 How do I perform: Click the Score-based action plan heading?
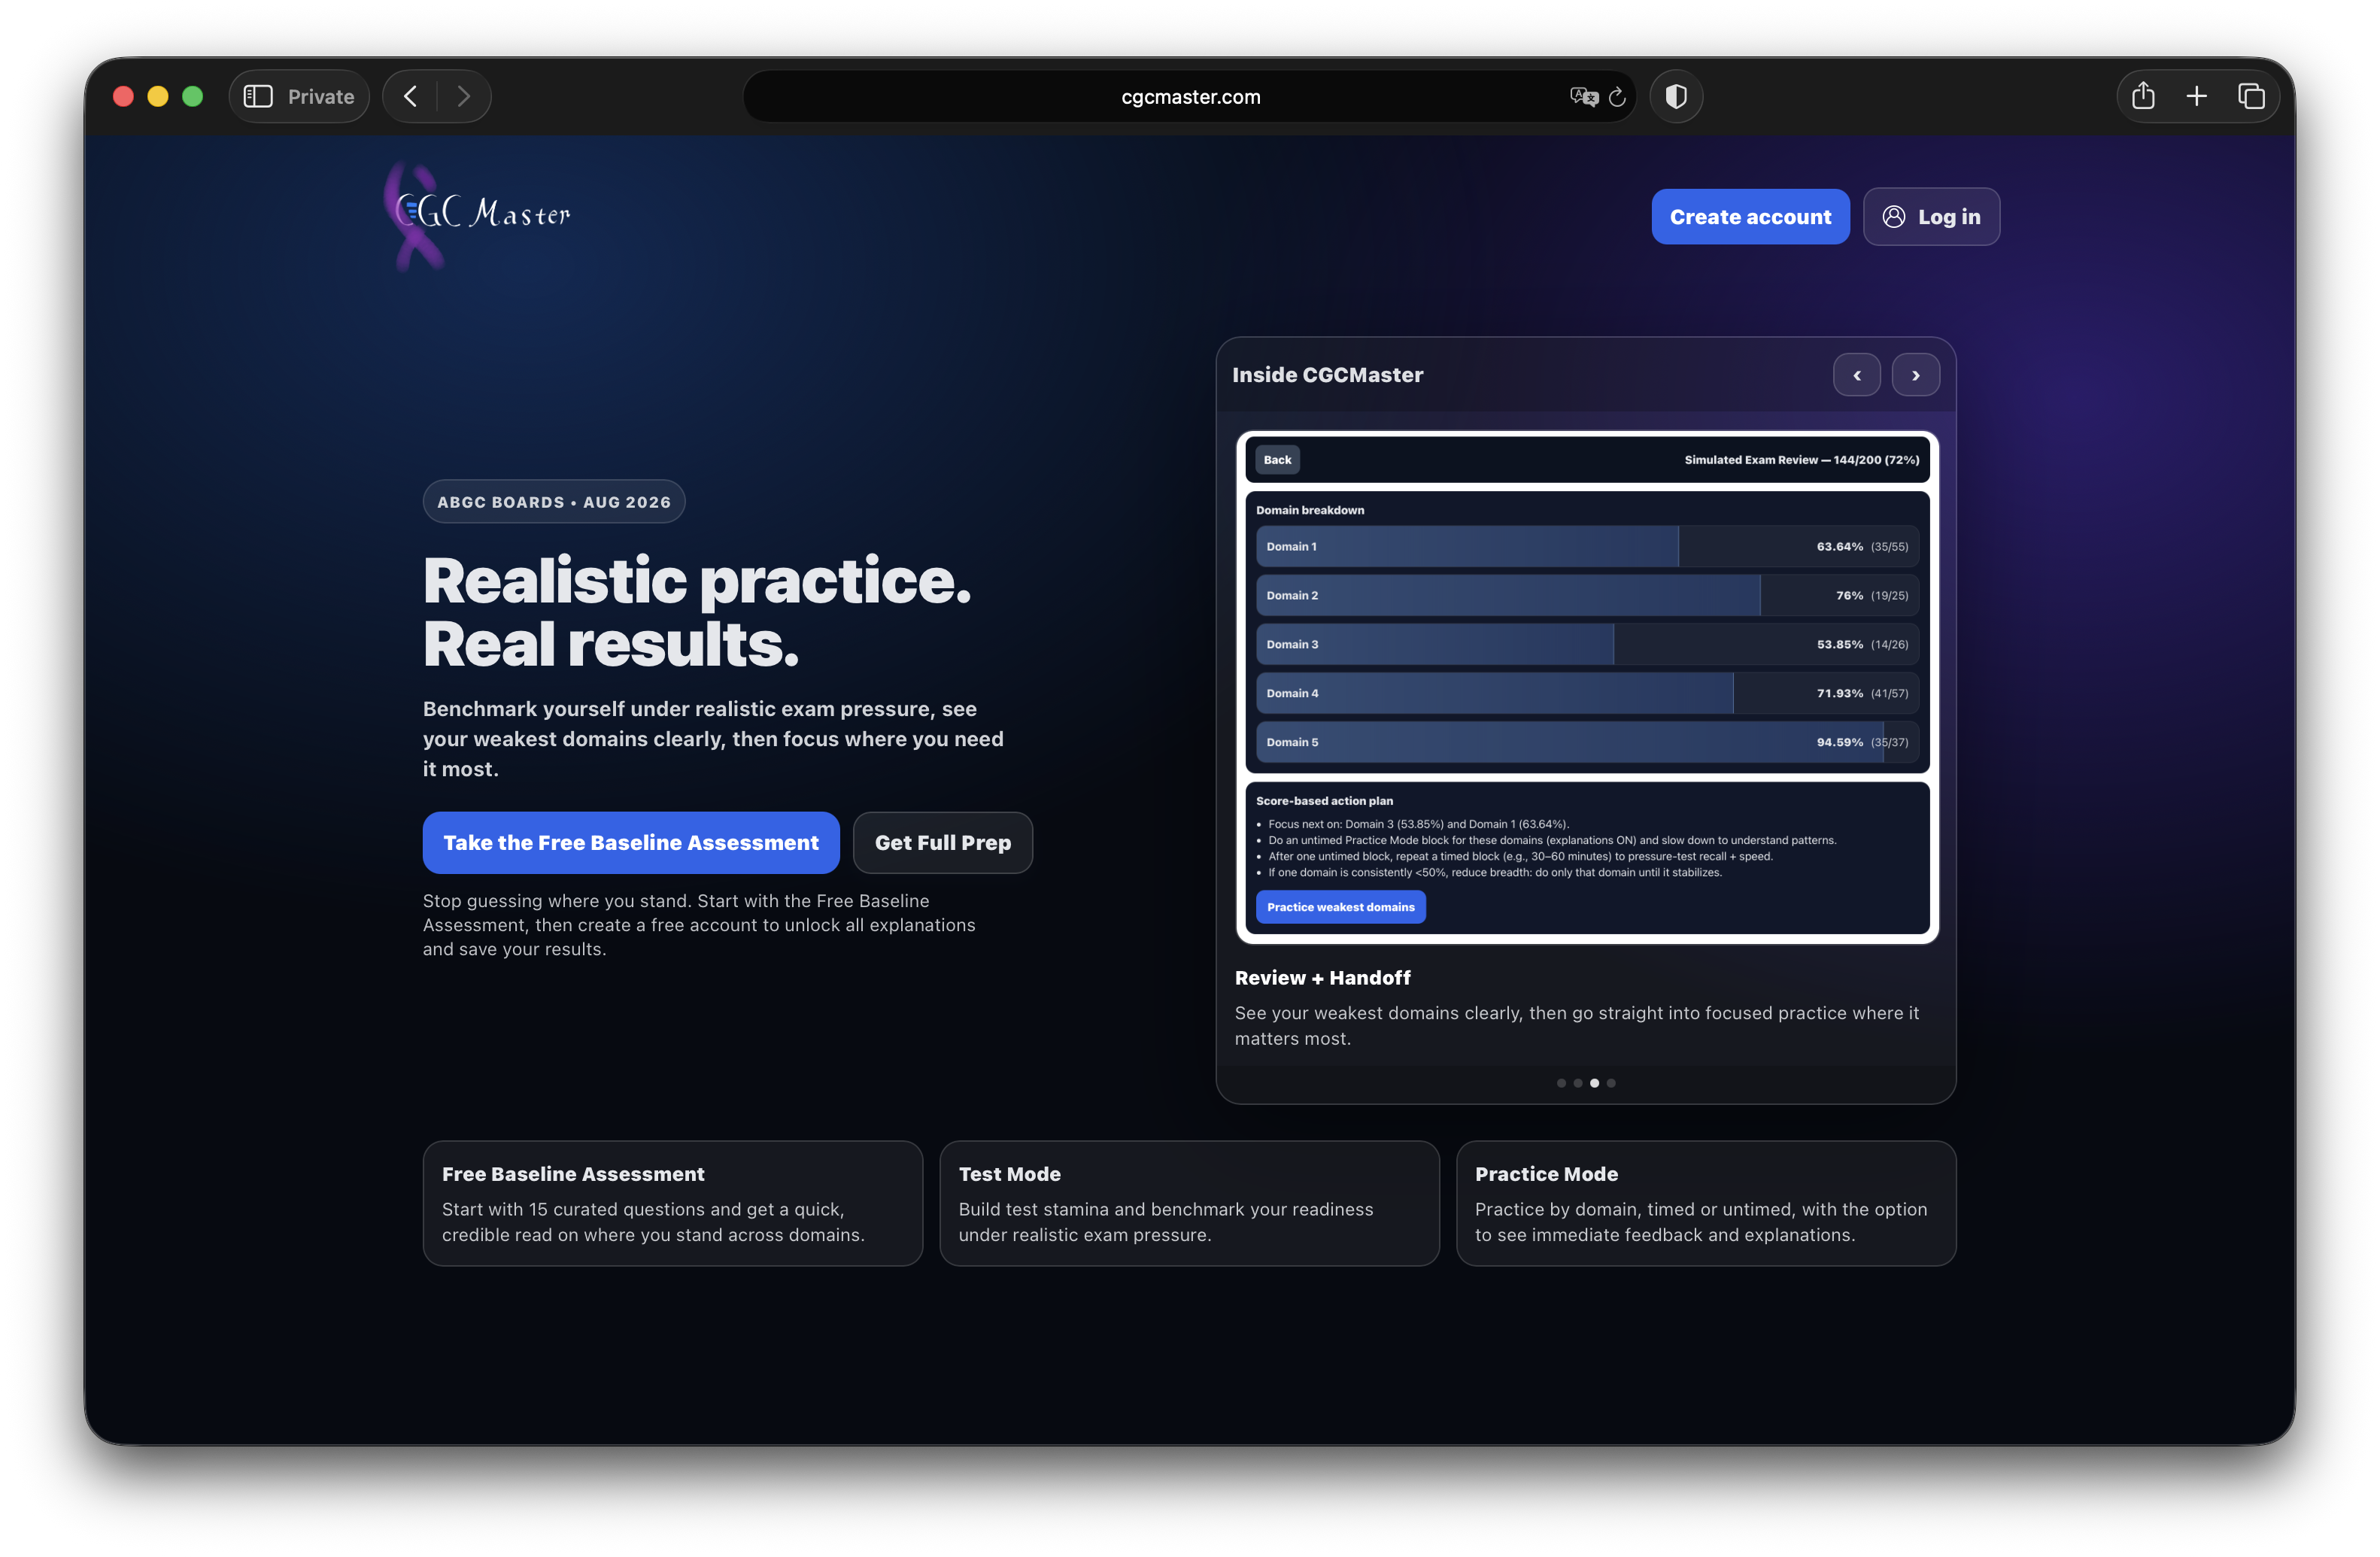[1324, 801]
